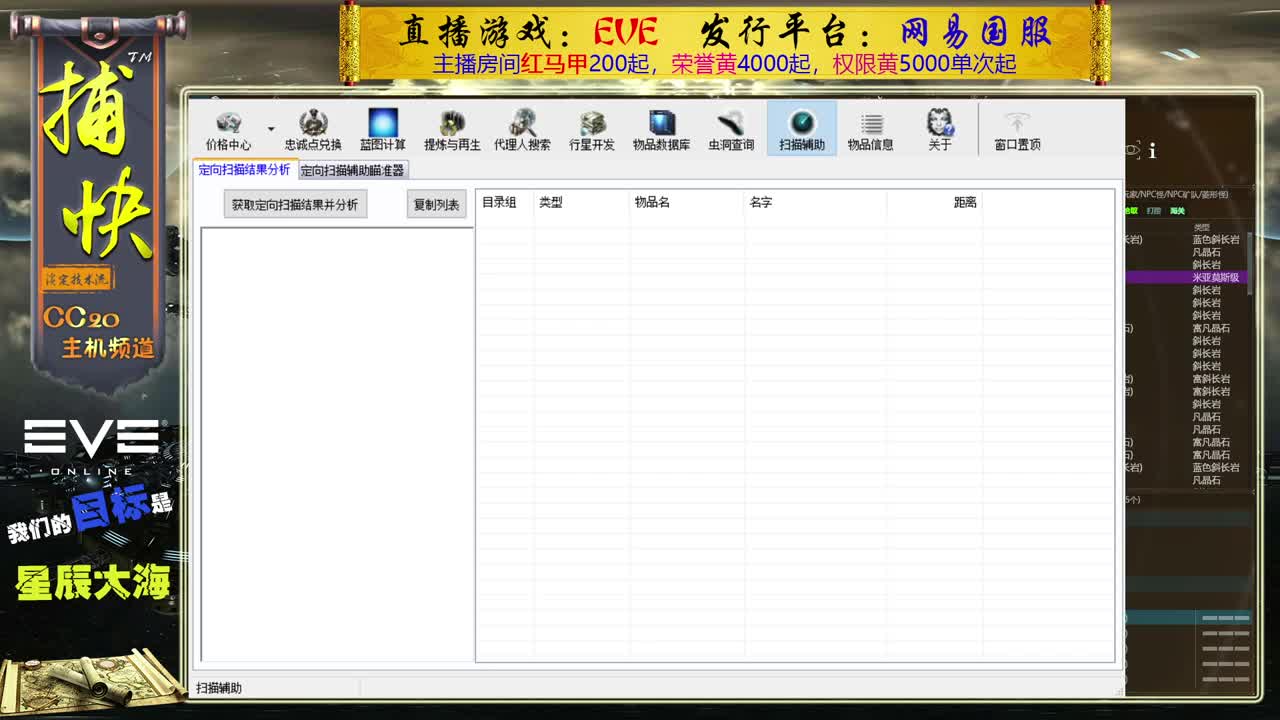1280x720 pixels.
Task: Click the 复制列表 copy list button
Action: [x=436, y=204]
